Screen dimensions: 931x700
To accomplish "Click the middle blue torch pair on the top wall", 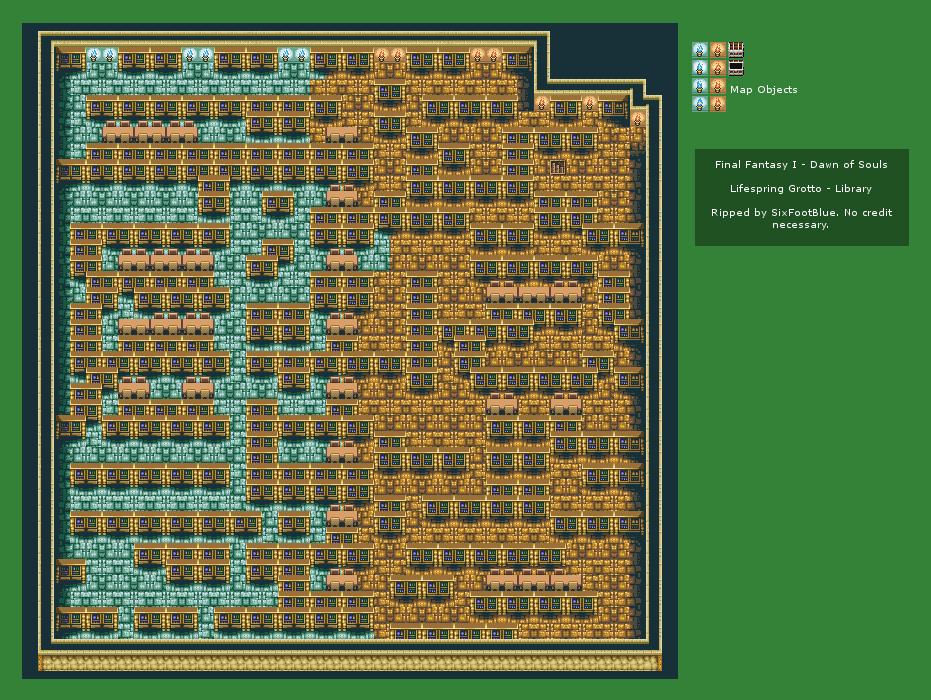I will click(198, 55).
